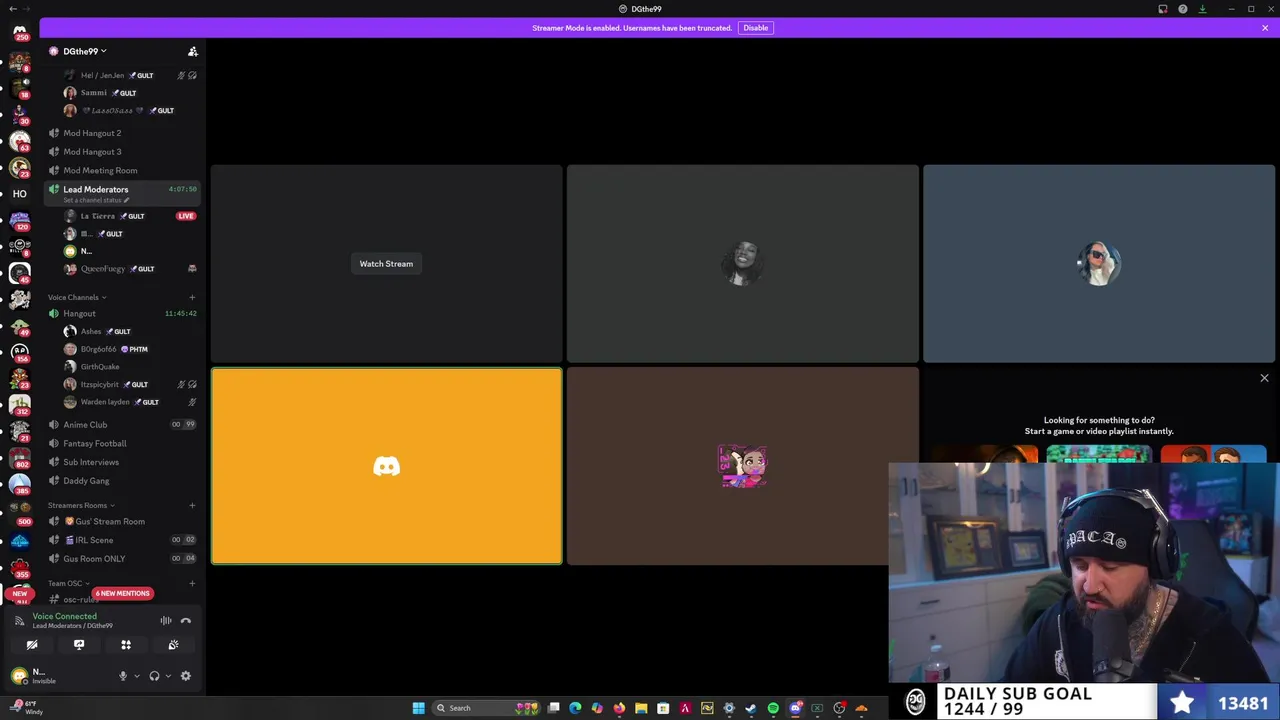The width and height of the screenshot is (1280, 720).
Task: Open input device options arrow beside microphone
Action: 136,676
